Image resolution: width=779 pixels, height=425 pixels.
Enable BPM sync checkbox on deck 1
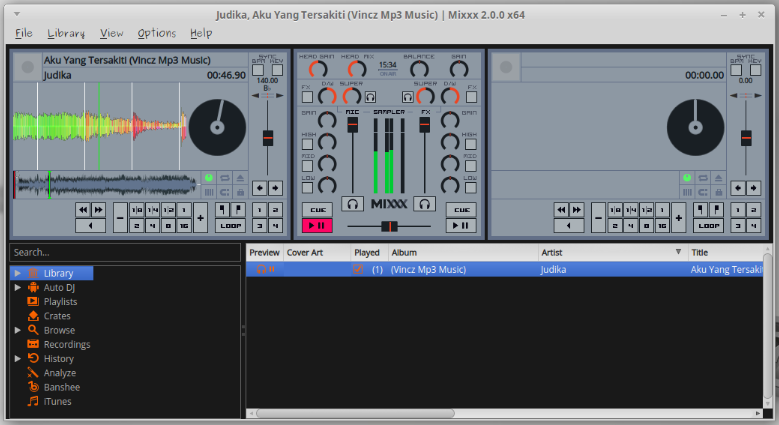pyautogui.click(x=258, y=70)
